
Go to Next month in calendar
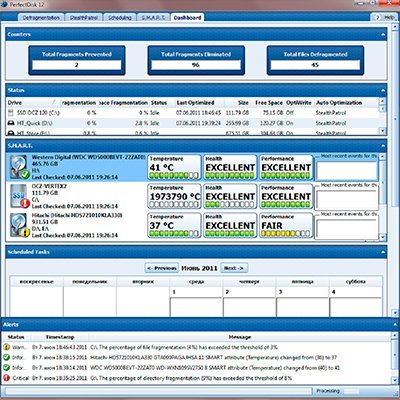tap(234, 268)
